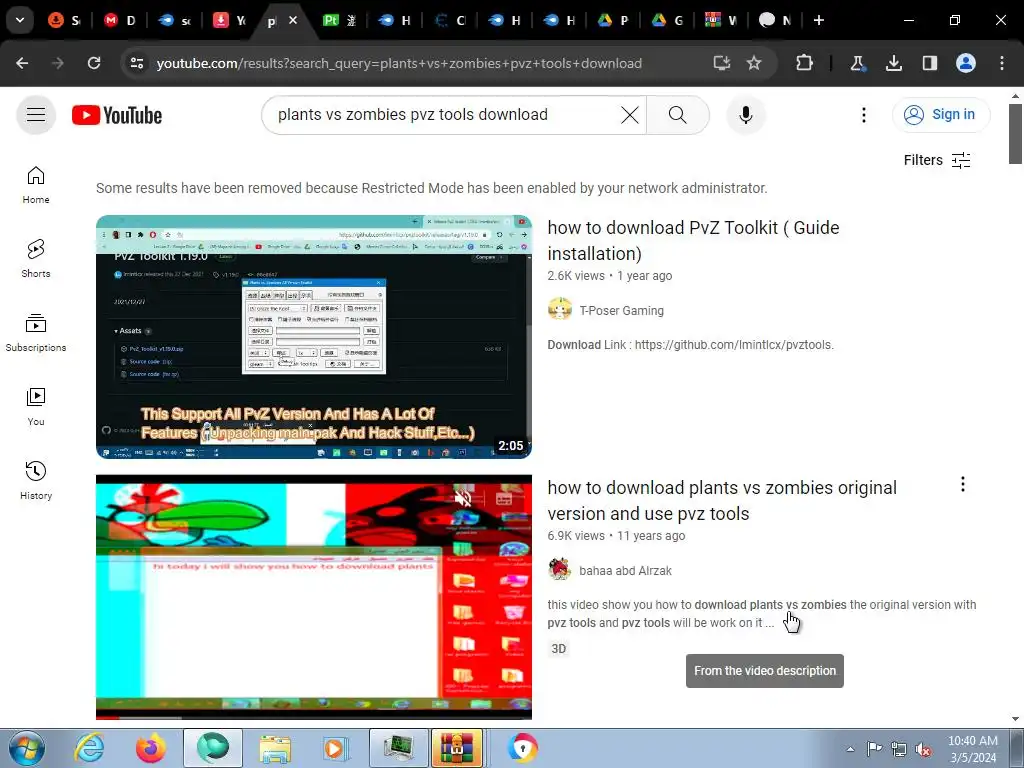Click bahaa abd Alrzak channel avatar
Viewport: 1024px width, 768px height.
(x=560, y=569)
